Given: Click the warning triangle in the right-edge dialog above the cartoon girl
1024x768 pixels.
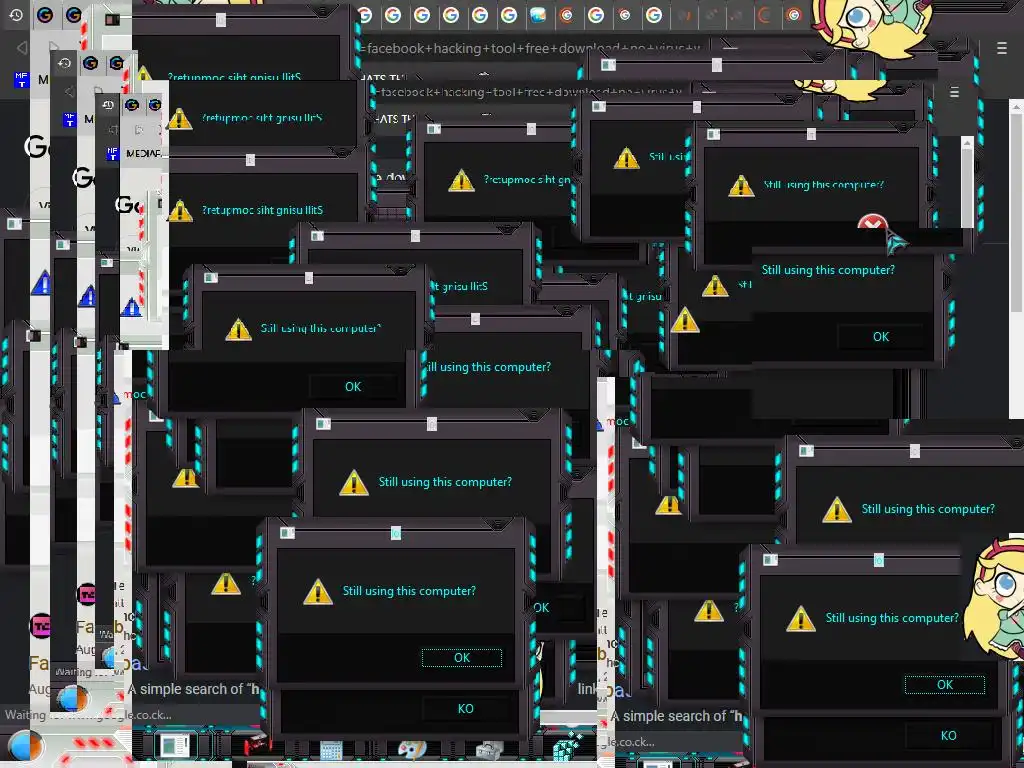Looking at the screenshot, I should click(837, 510).
